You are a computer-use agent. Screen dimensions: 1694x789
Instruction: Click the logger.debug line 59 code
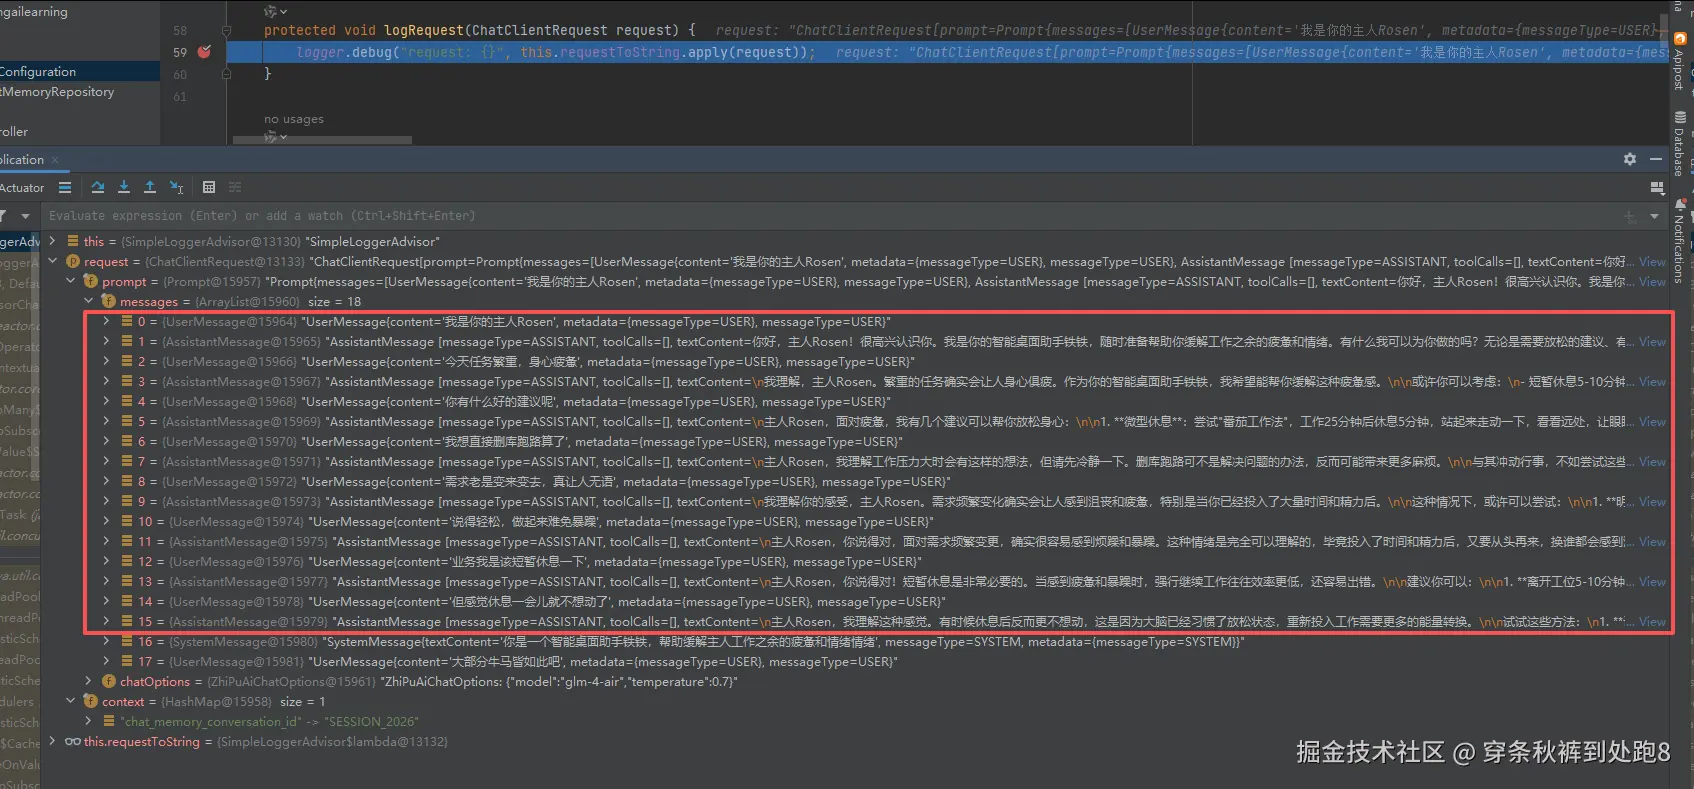click(x=556, y=52)
